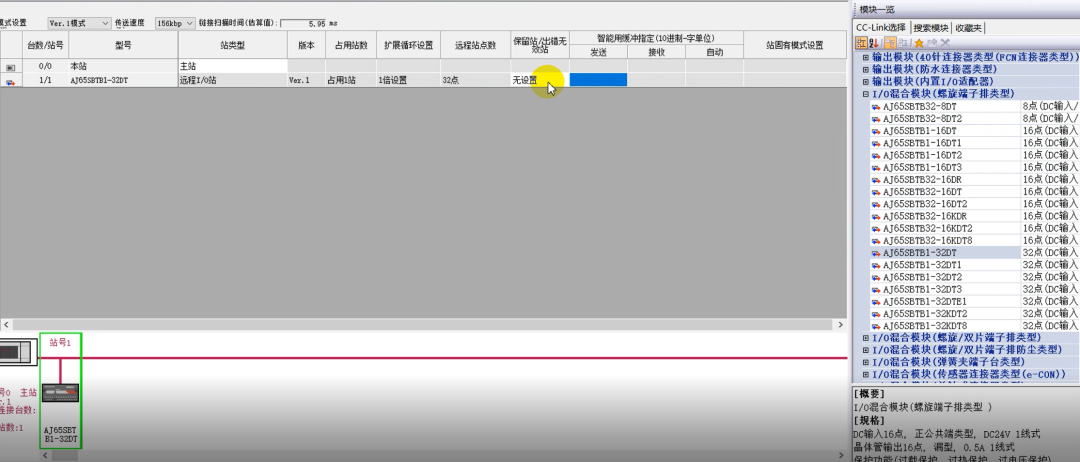Click the 32点 remote points cell
Screen dimensions: 1080x462
pyautogui.click(x=475, y=80)
